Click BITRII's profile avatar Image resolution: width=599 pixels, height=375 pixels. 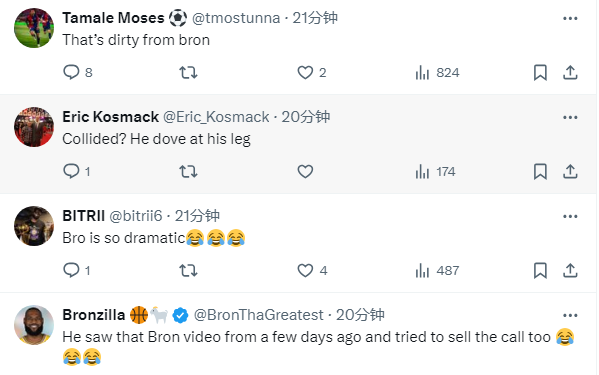(34, 226)
